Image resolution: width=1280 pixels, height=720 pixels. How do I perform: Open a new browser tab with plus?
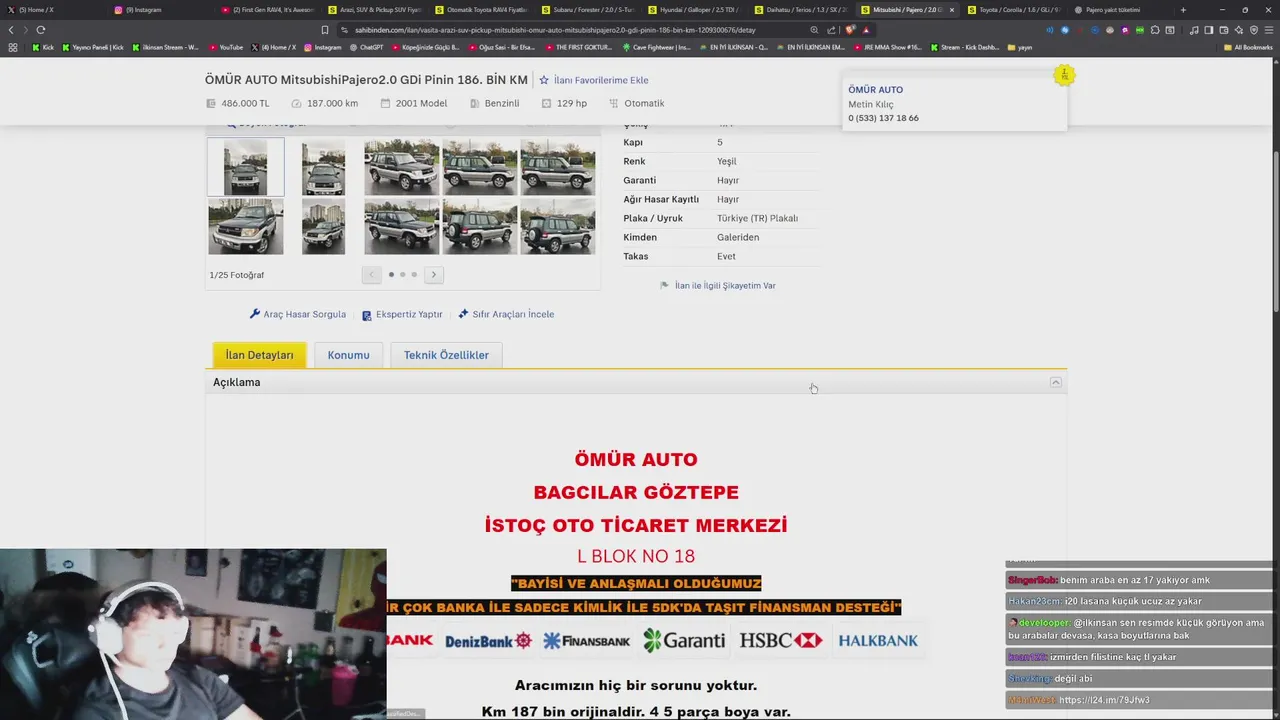point(1183,10)
